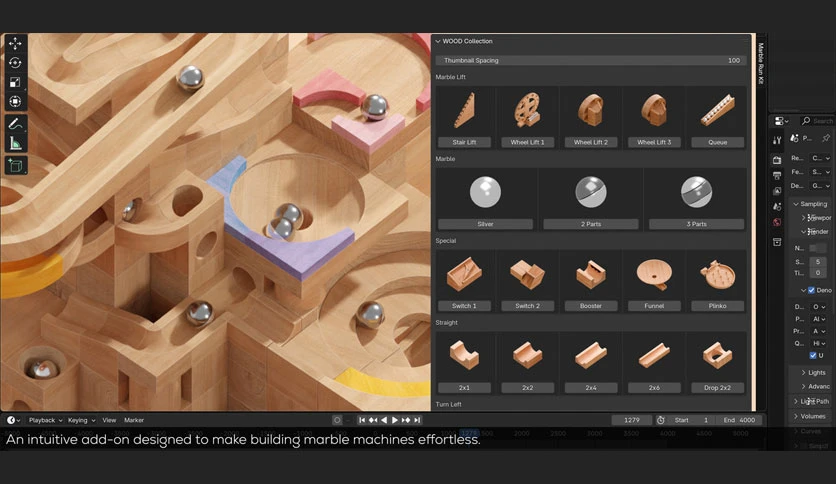The height and width of the screenshot is (484, 836).
Task: Click the Booster button
Action: (x=591, y=306)
